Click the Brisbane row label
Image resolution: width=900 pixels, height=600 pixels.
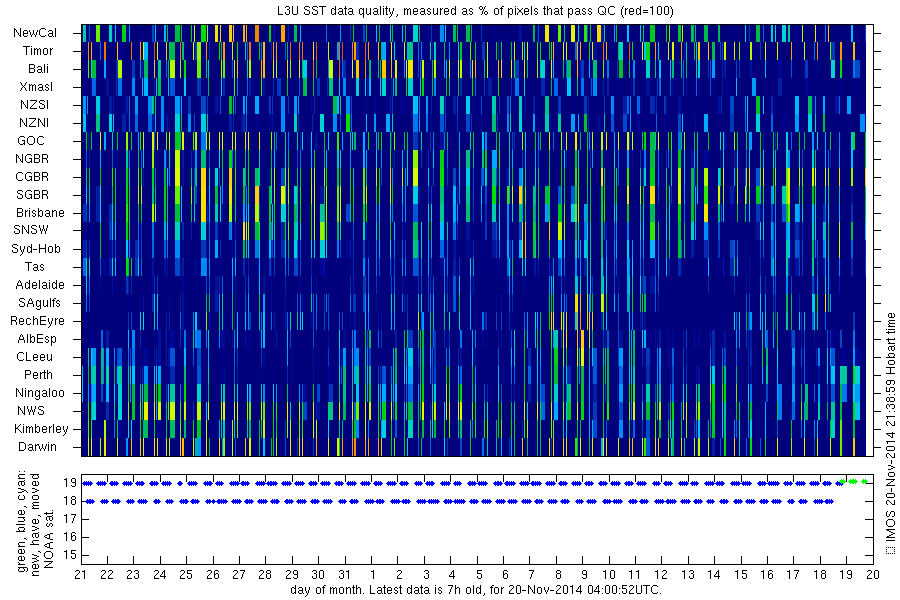[40, 212]
